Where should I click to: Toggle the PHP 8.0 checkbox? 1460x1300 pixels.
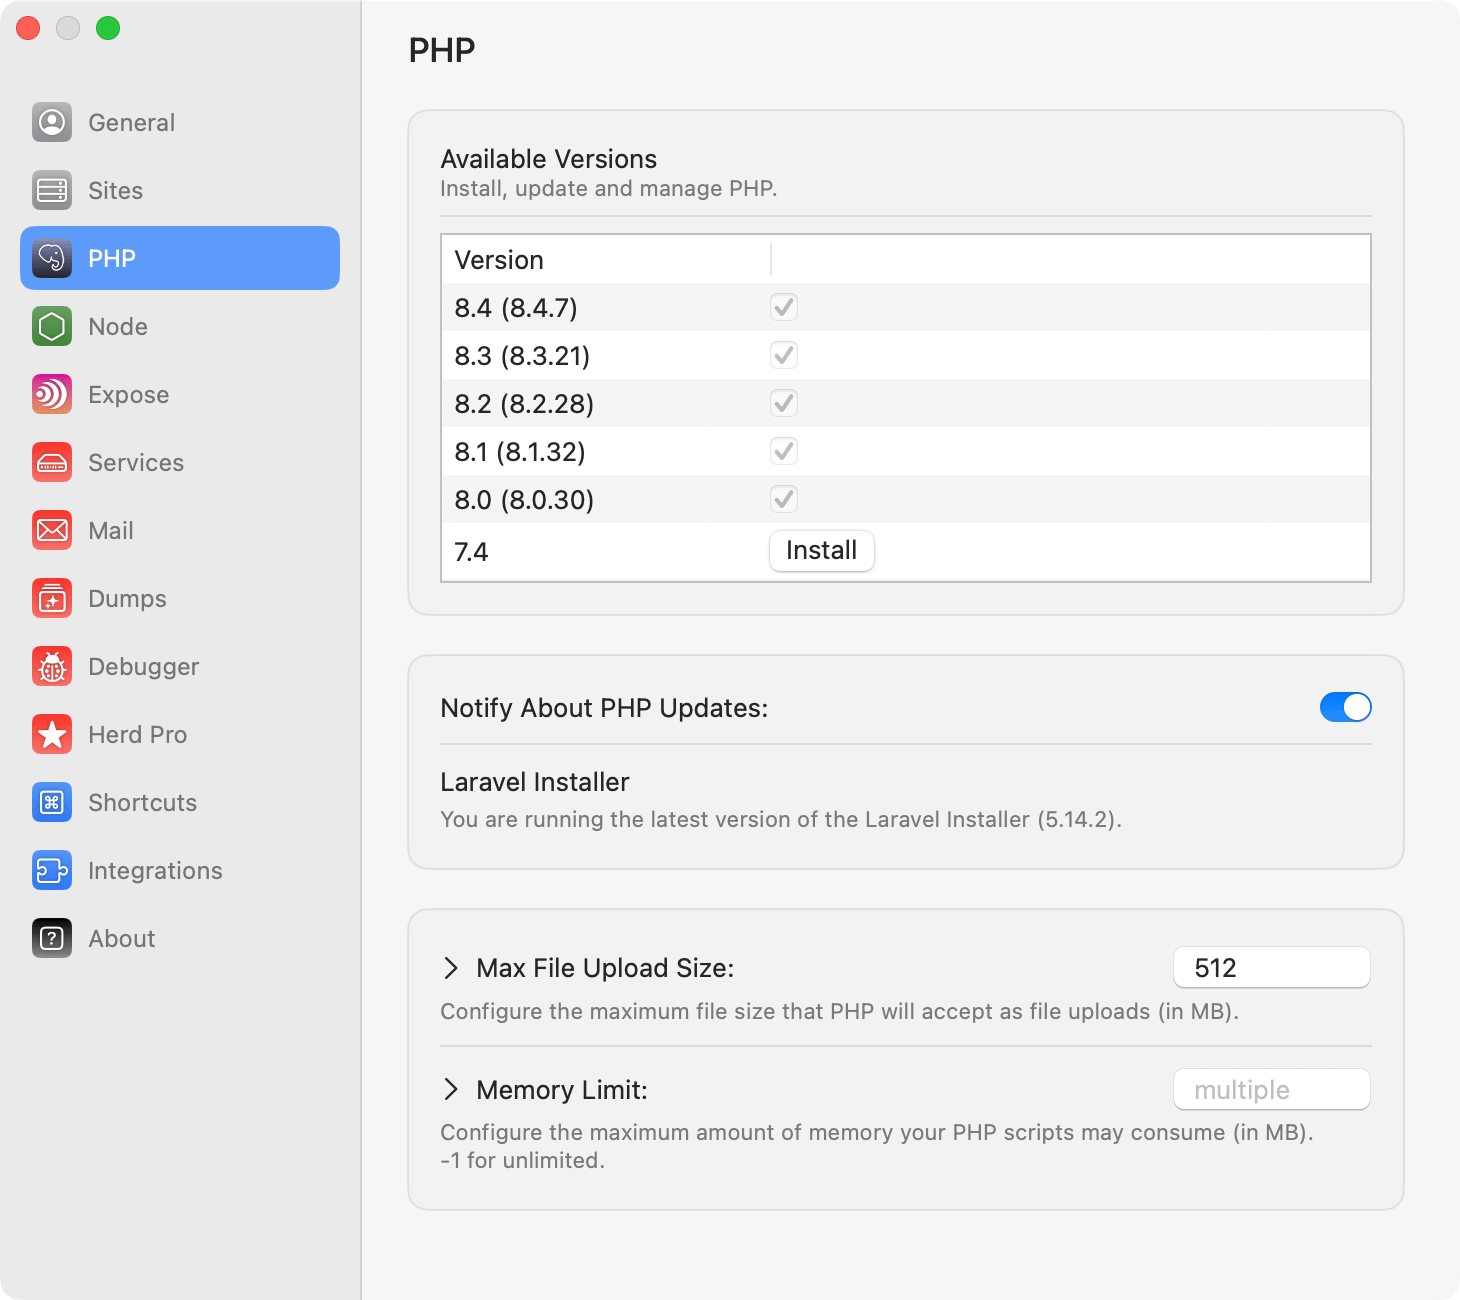click(x=784, y=499)
